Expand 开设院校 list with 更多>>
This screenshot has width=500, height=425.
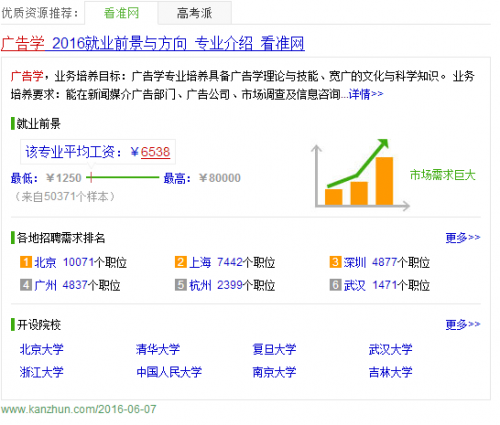pos(463,324)
